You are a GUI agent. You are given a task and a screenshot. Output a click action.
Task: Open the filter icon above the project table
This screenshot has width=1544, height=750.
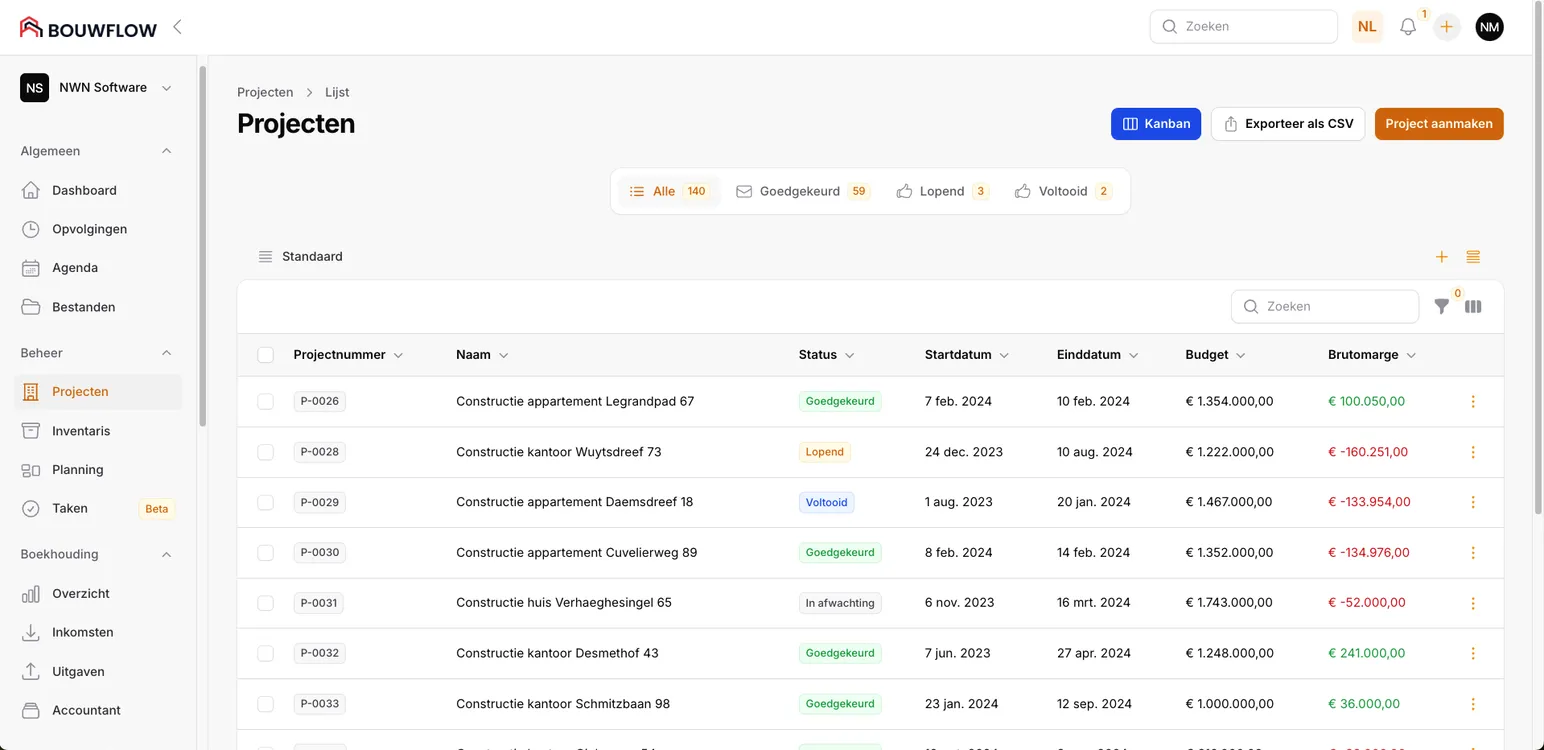click(1441, 306)
